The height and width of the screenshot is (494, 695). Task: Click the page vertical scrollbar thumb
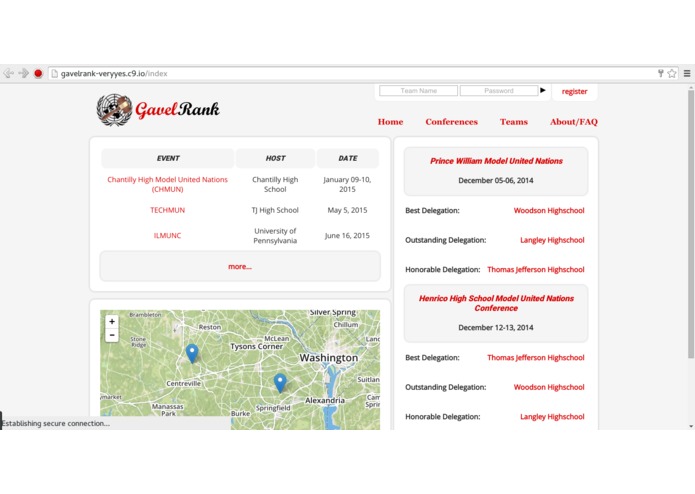[x=691, y=224]
